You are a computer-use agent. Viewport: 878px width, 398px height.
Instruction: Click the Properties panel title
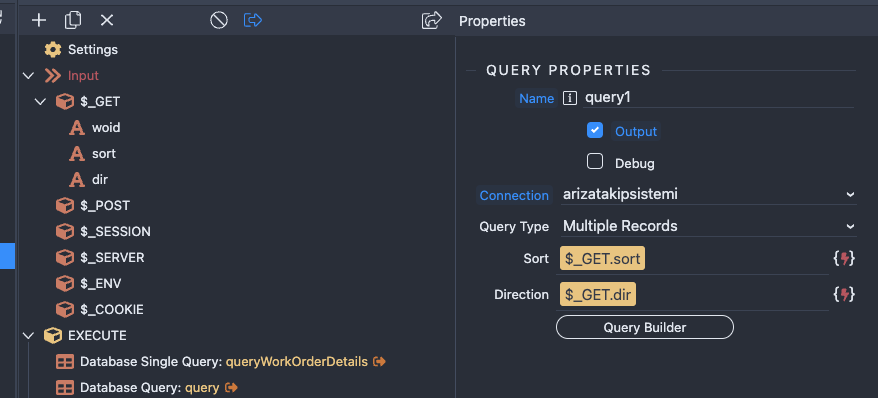492,21
